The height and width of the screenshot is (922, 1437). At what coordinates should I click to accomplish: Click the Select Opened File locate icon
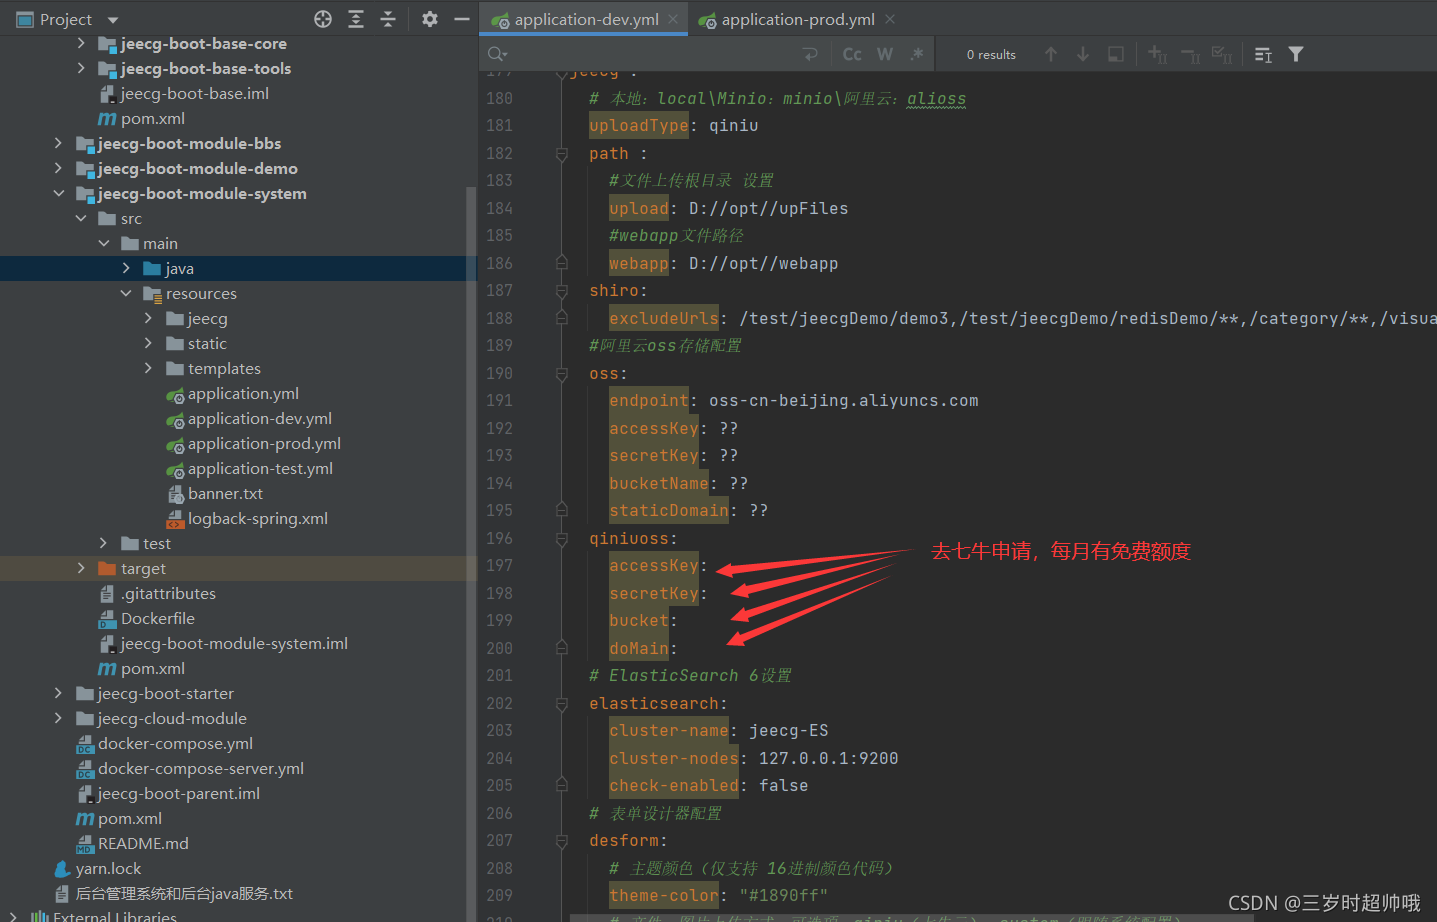tap(323, 19)
